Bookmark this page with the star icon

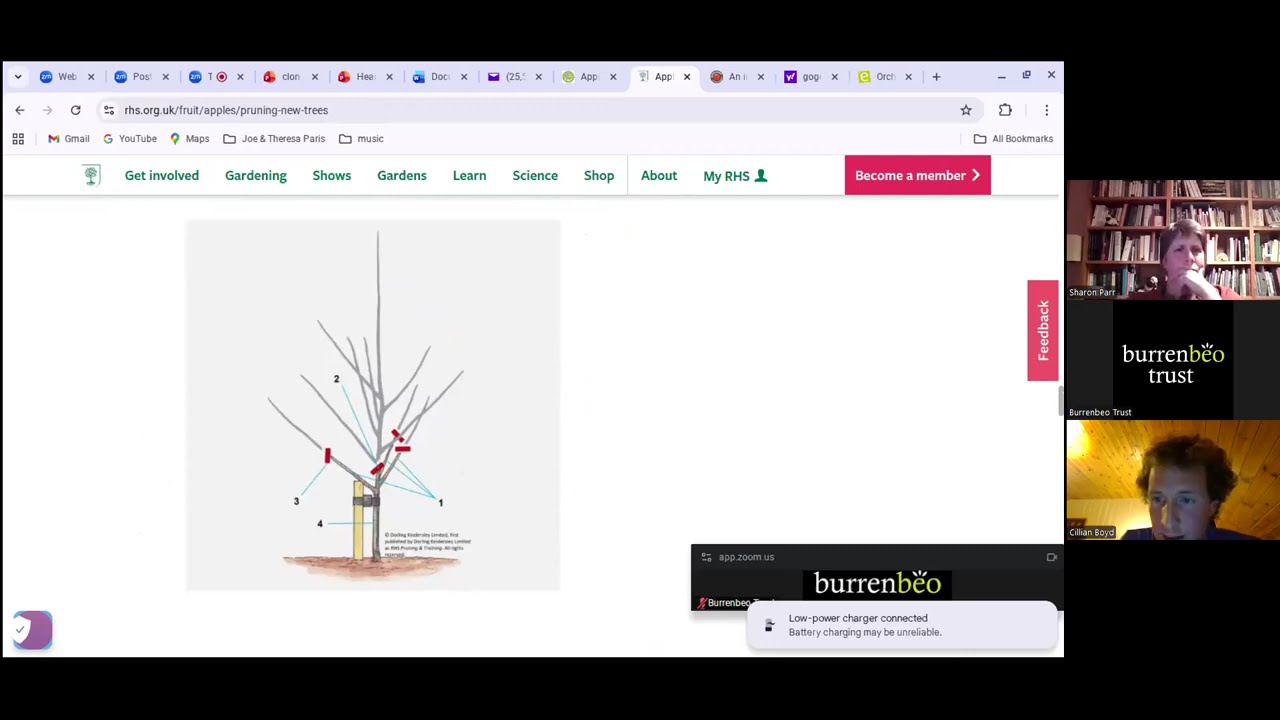(x=966, y=110)
